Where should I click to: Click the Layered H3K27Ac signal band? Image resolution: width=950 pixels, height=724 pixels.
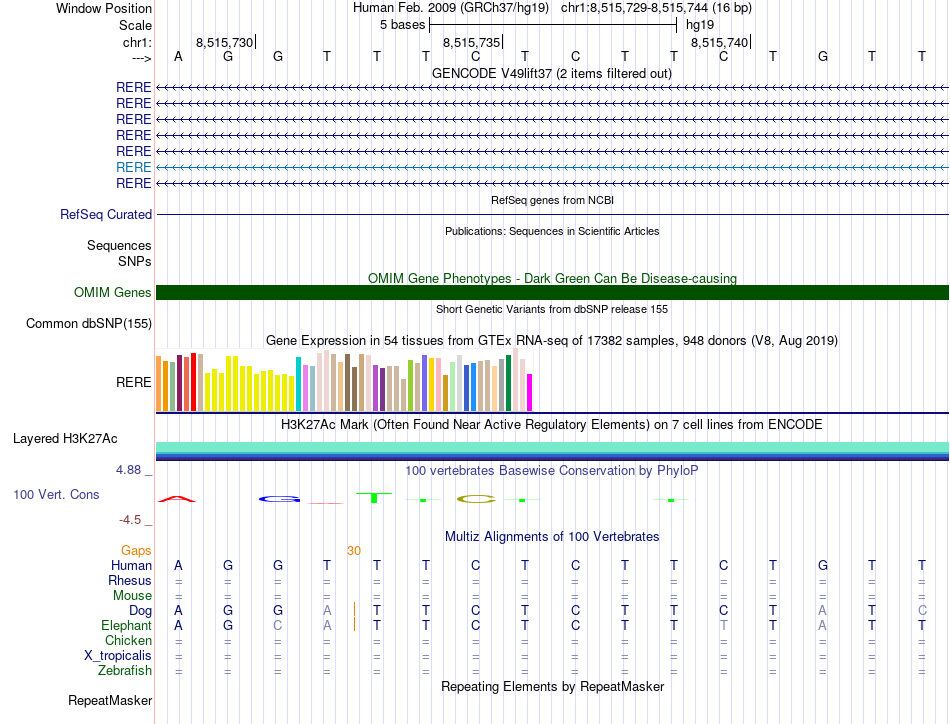[x=552, y=451]
